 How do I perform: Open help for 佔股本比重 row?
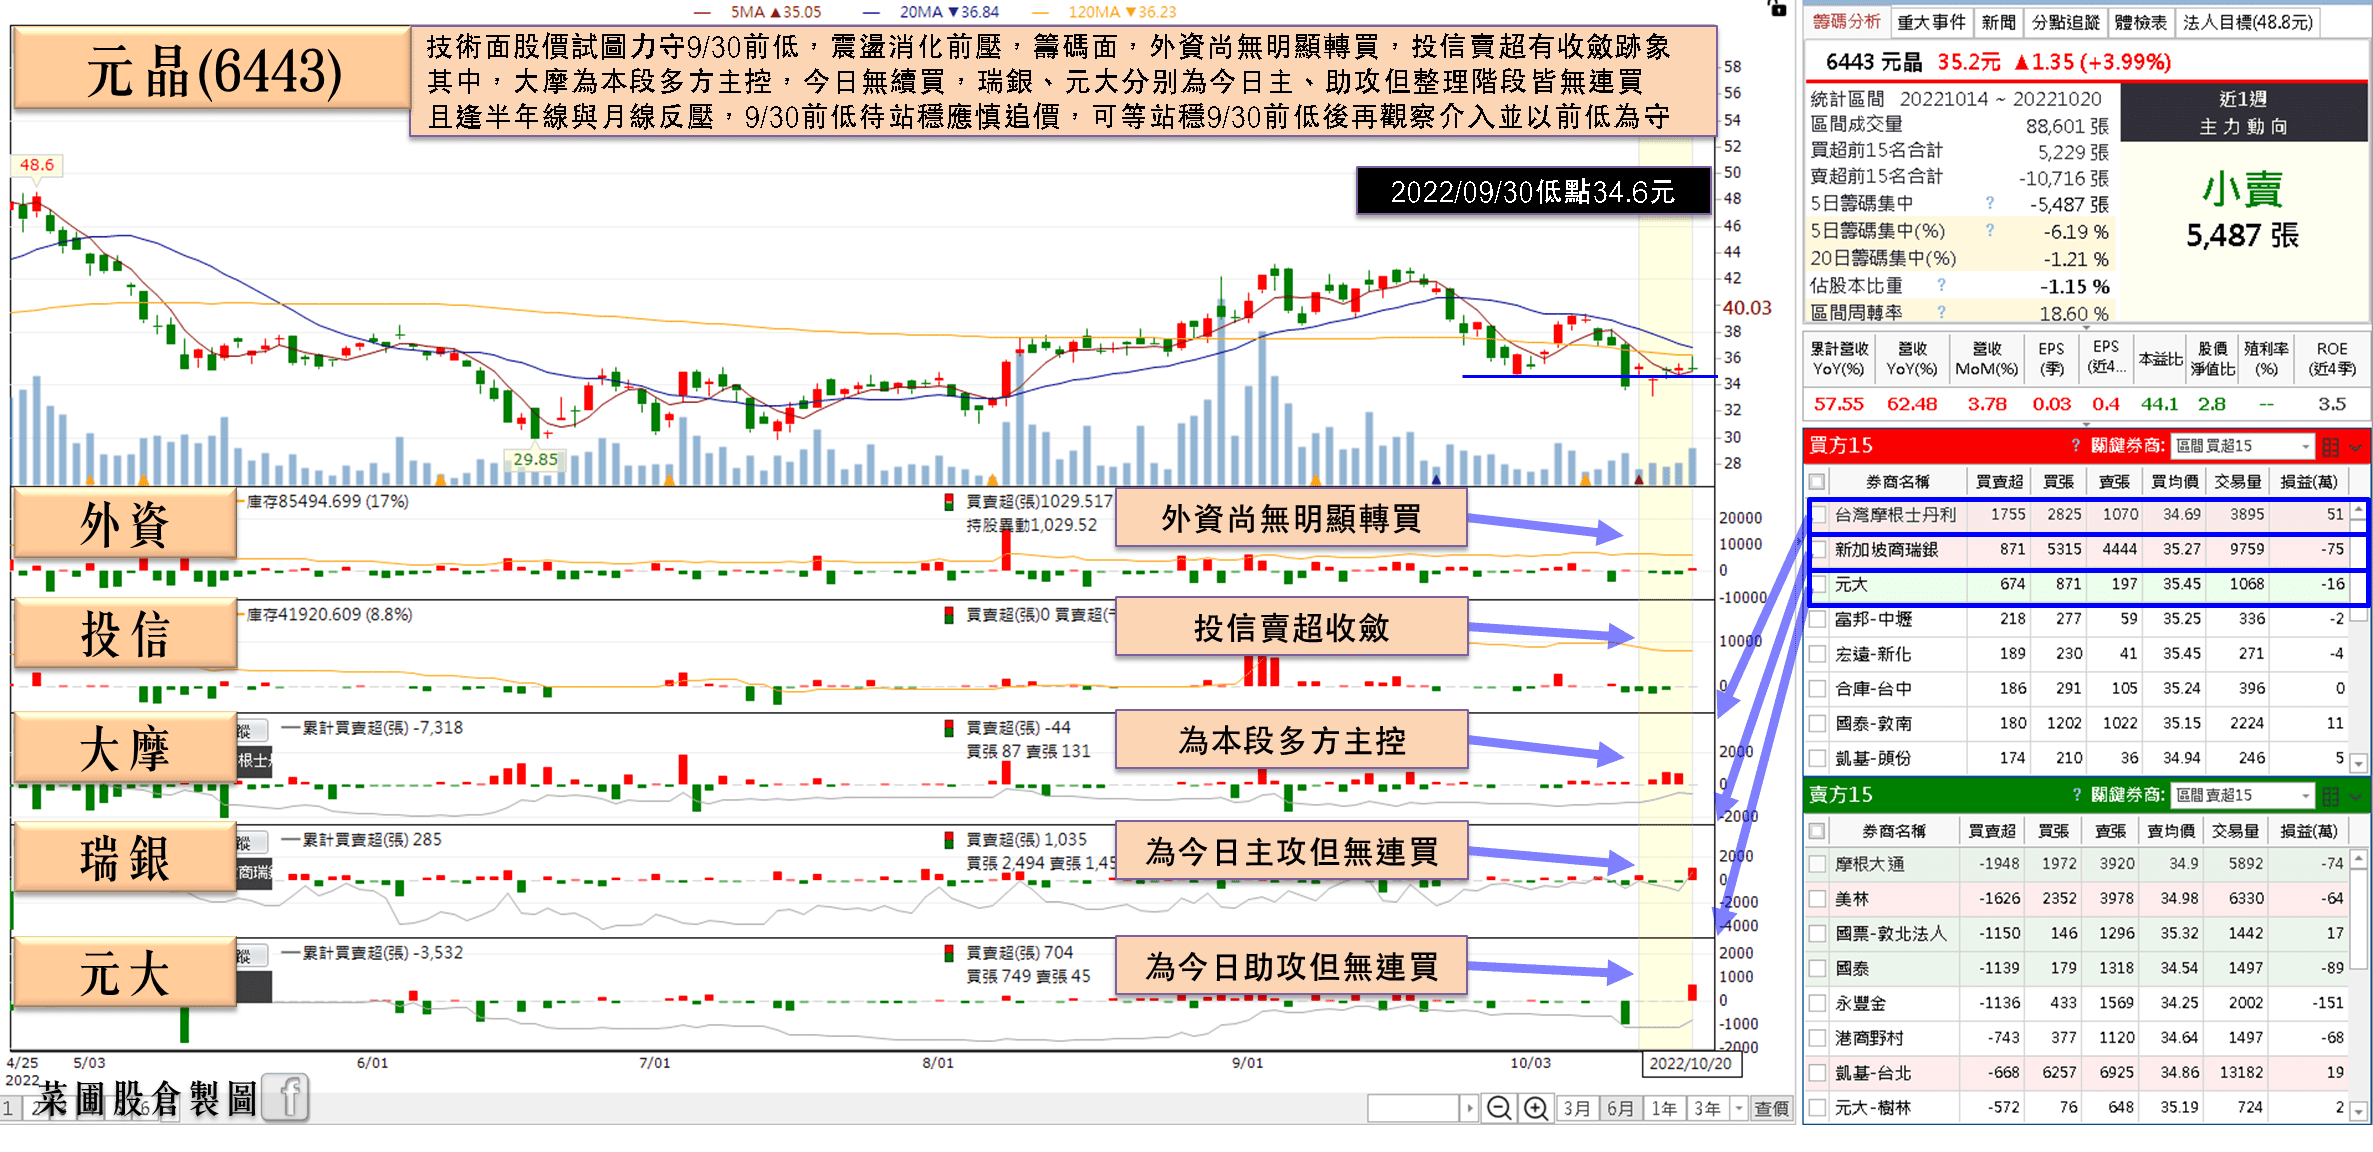point(1941,285)
